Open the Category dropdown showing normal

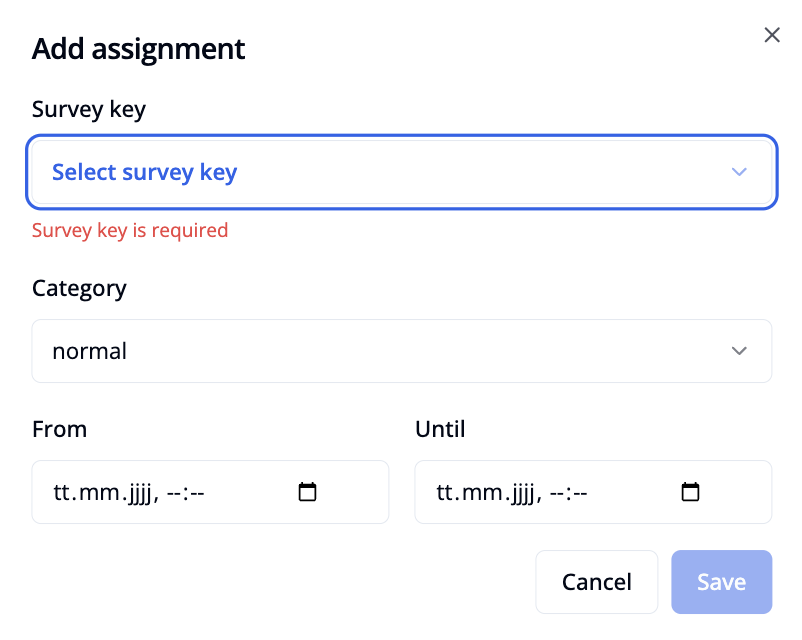[400, 351]
